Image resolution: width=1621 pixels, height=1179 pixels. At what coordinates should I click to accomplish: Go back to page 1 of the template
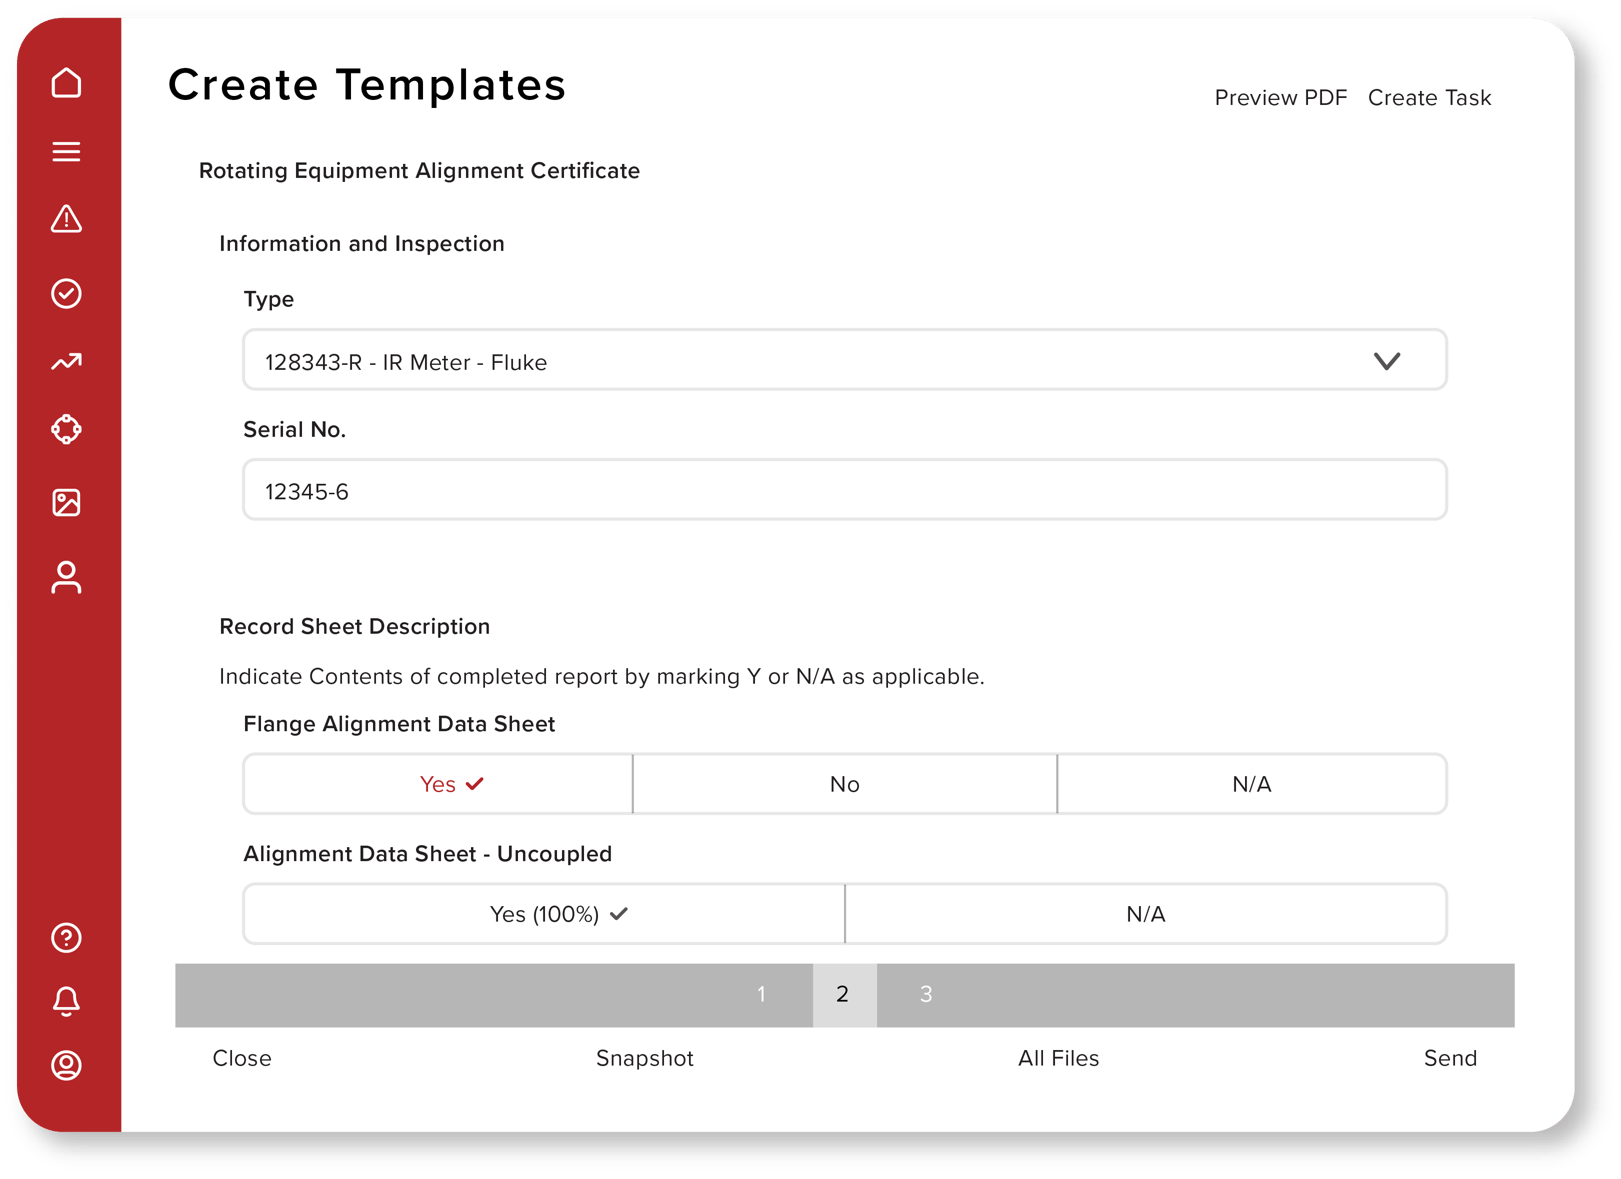click(762, 995)
